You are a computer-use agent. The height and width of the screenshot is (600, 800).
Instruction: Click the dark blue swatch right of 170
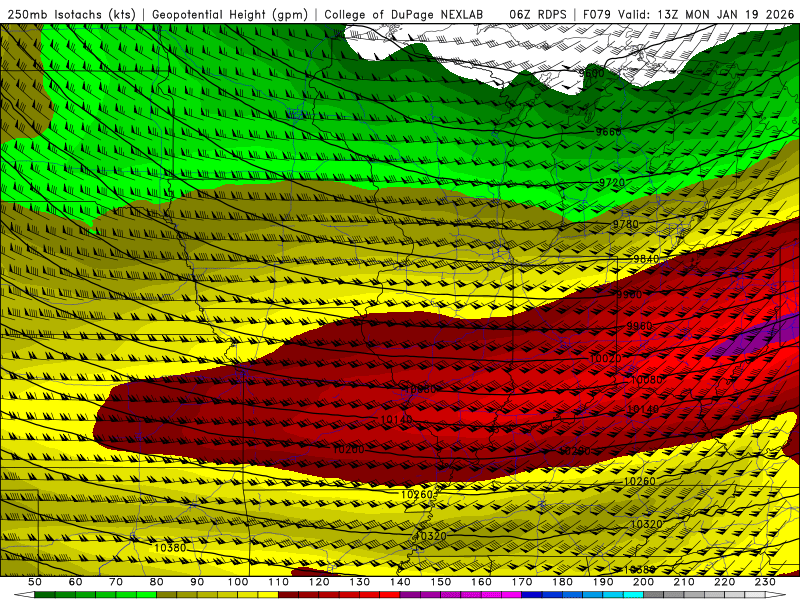pos(532,595)
